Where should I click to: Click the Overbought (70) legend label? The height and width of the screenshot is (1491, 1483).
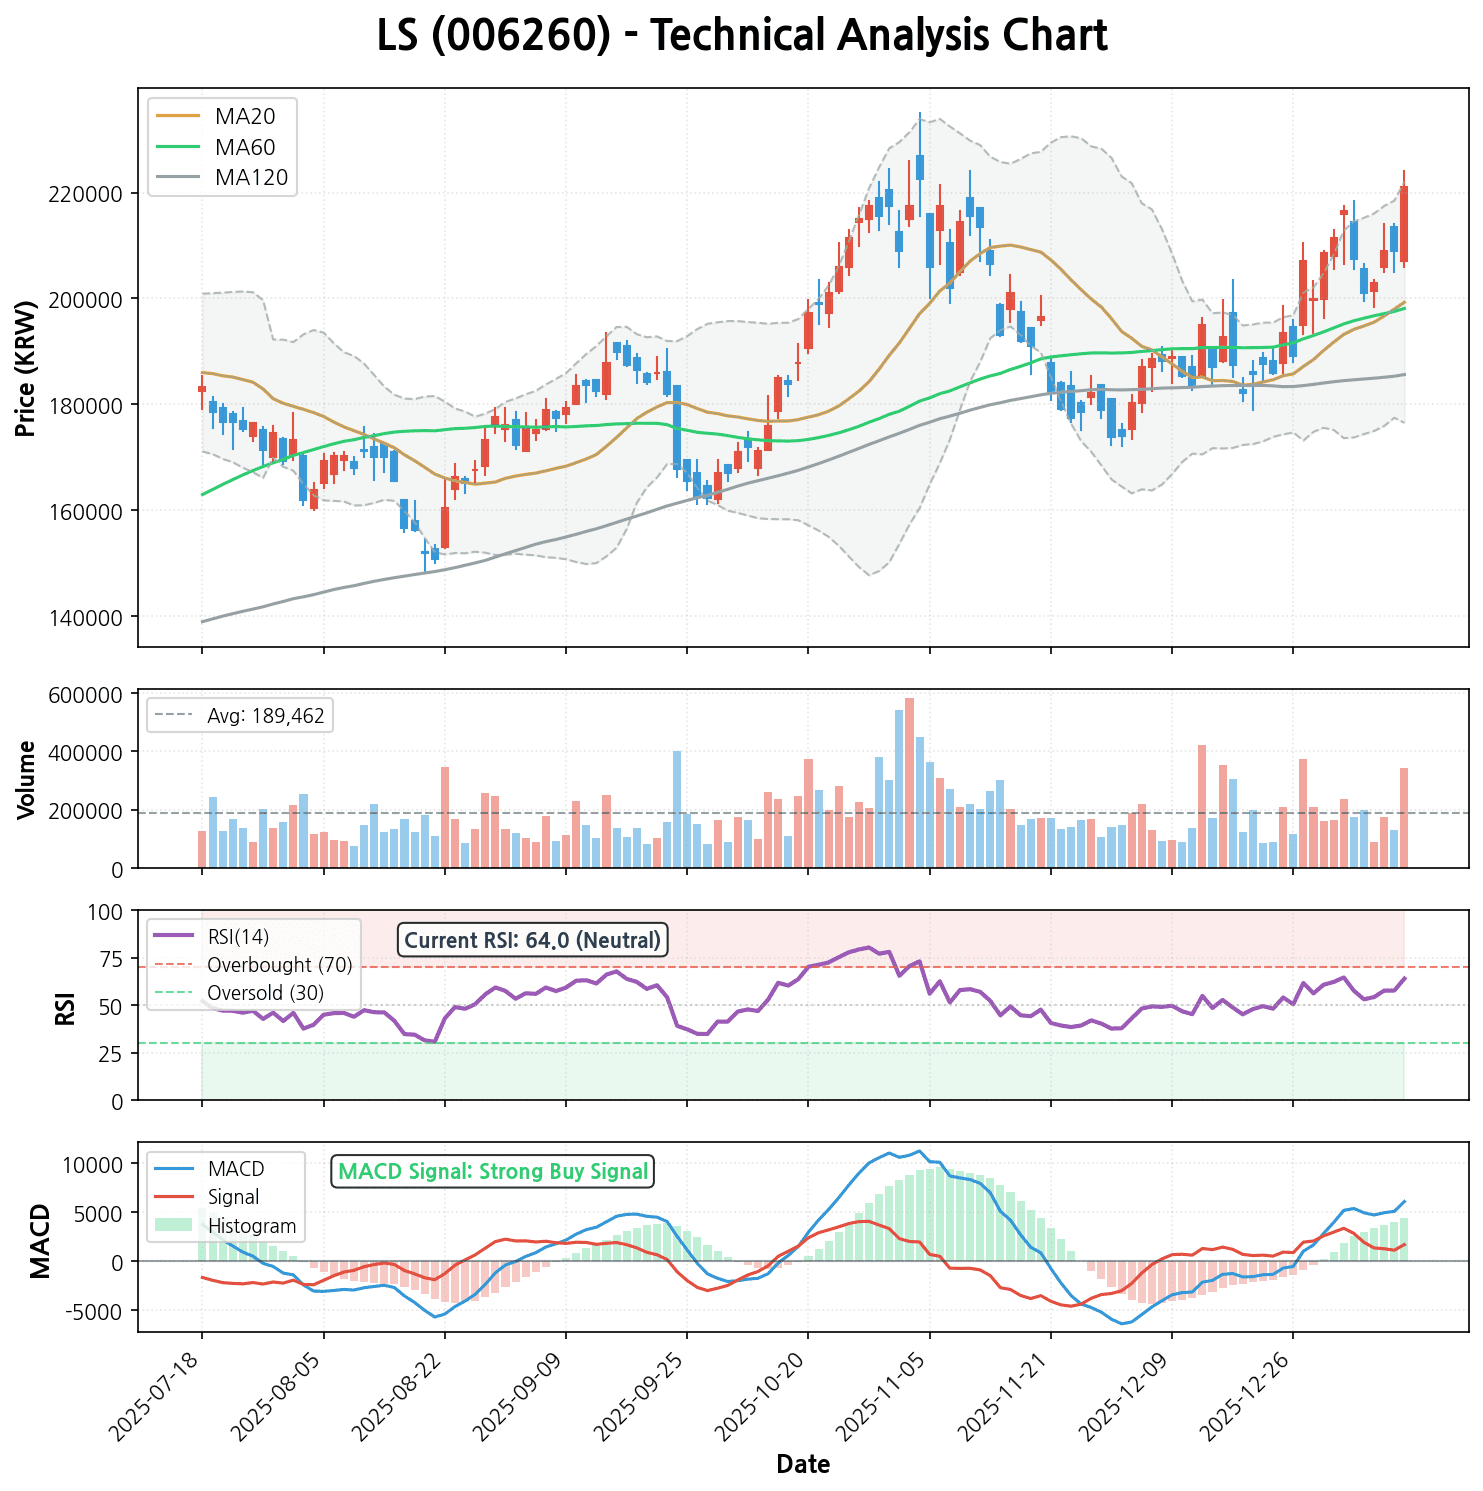click(x=279, y=965)
